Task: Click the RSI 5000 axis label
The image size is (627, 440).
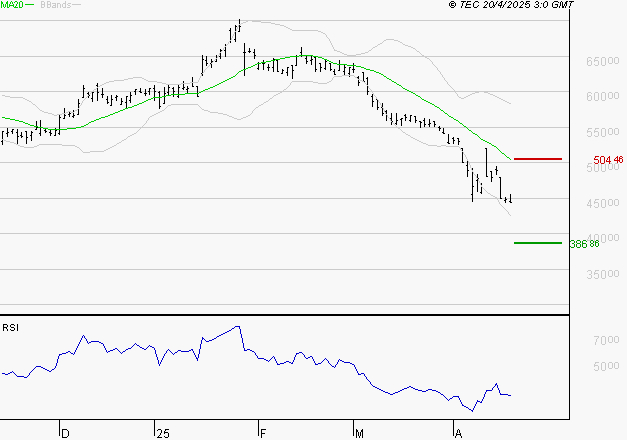Action: tap(606, 366)
